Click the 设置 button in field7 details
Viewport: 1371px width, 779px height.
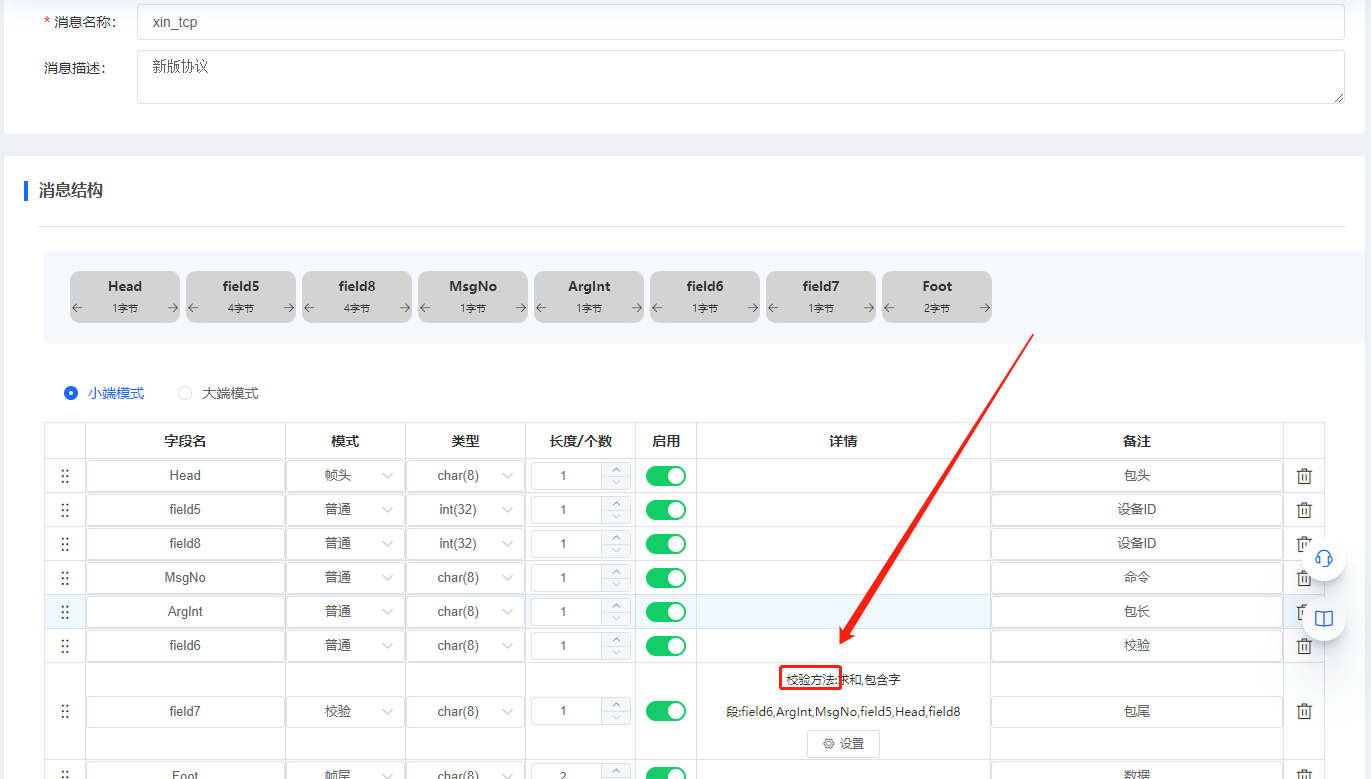843,744
